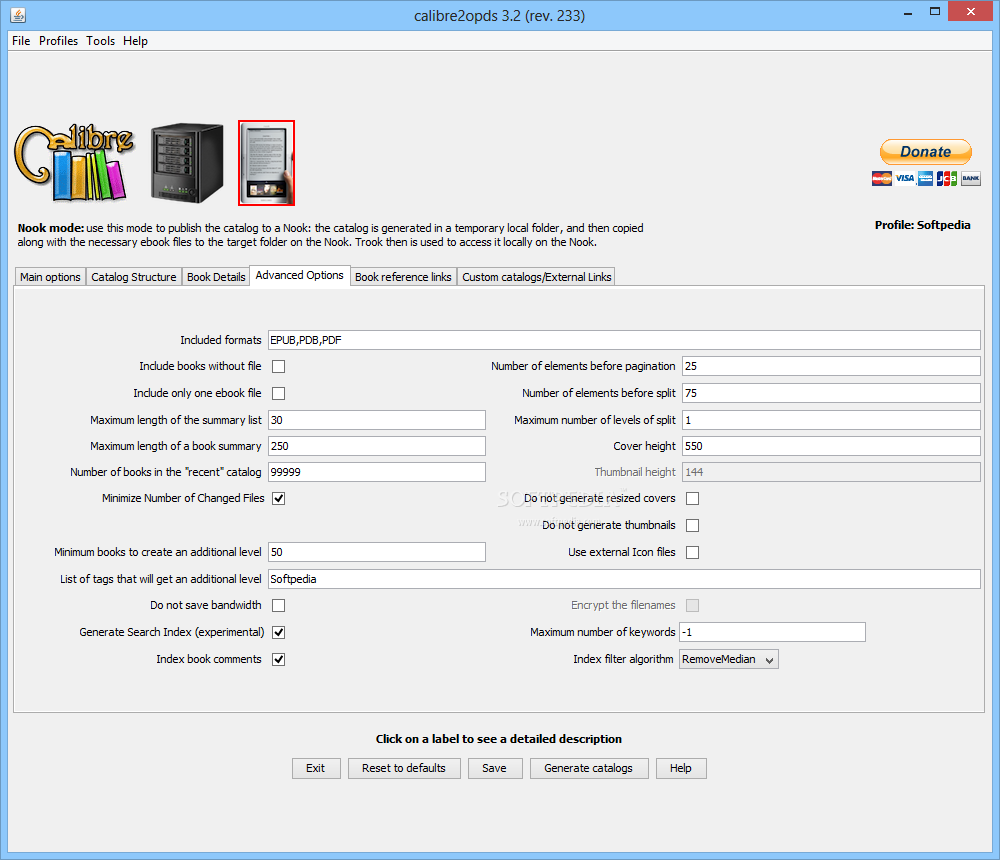Open Index filter algorithm dropdown
1000x860 pixels.
[728, 659]
